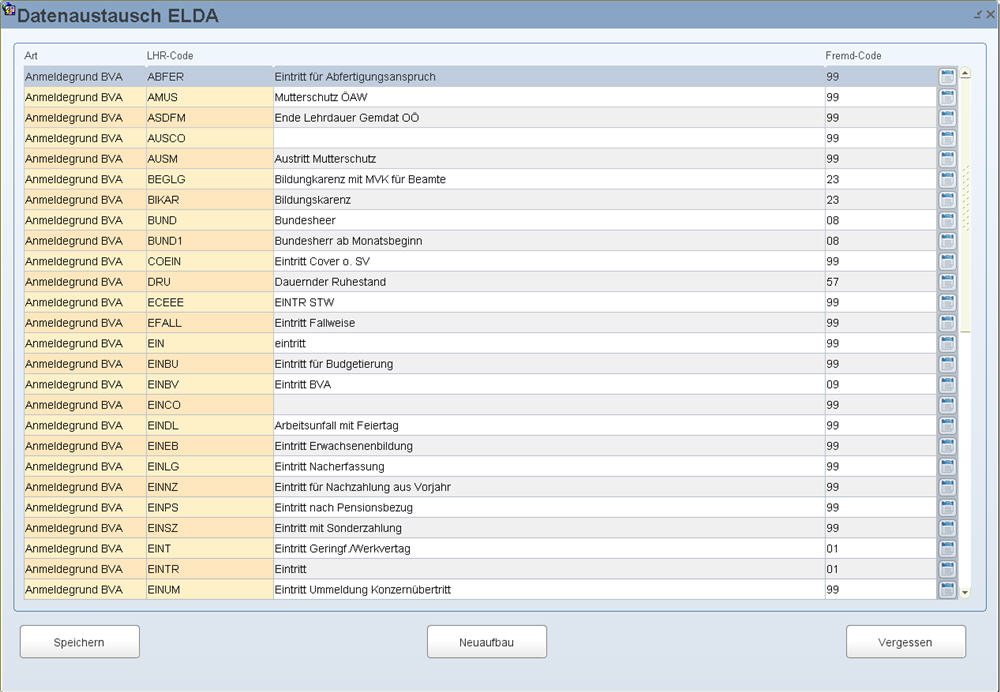Open the detail icon in the EIN row
This screenshot has height=692, width=1000.
pyautogui.click(x=947, y=343)
